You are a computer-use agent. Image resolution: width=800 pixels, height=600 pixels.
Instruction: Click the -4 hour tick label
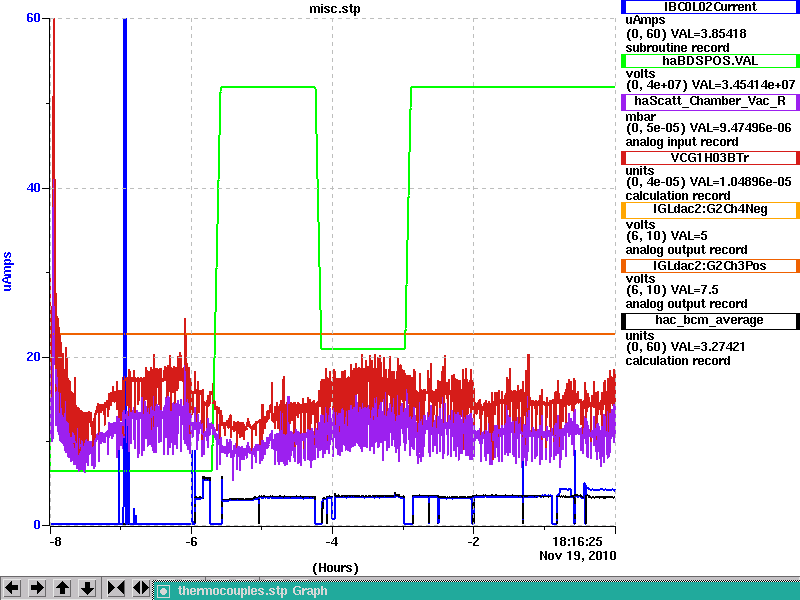[332, 542]
